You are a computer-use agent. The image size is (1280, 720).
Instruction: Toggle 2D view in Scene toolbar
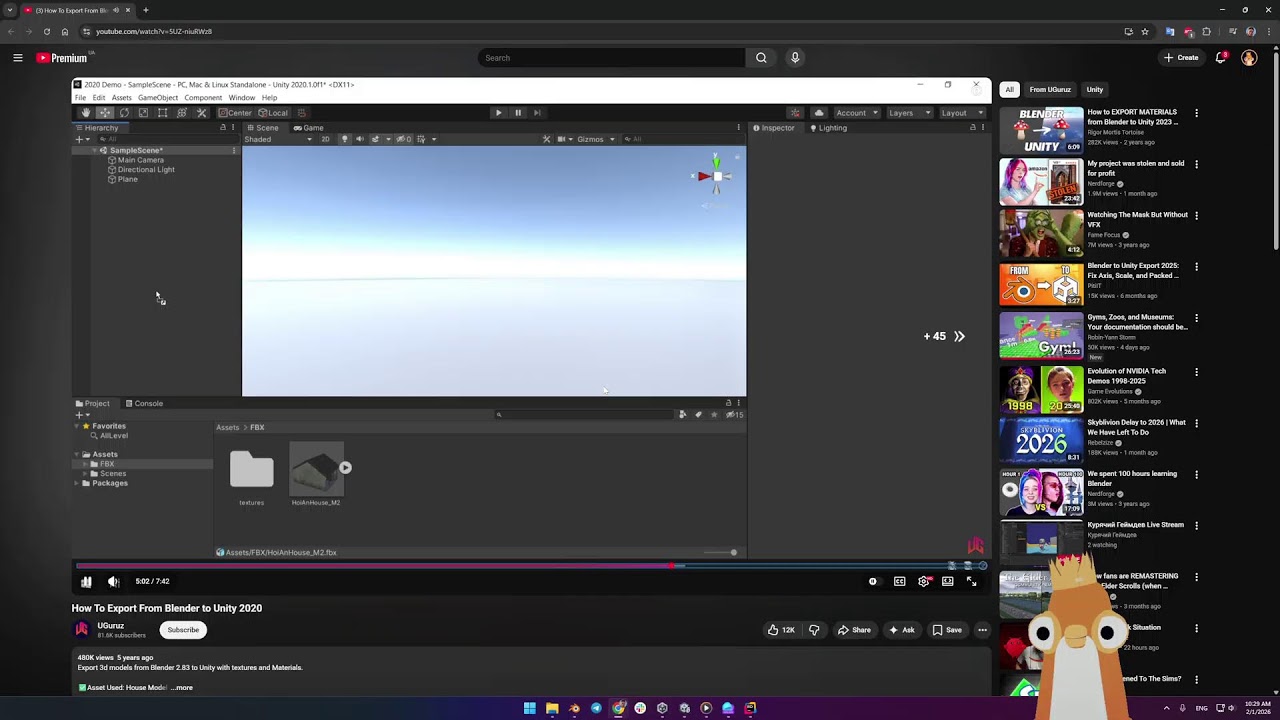[x=325, y=139]
